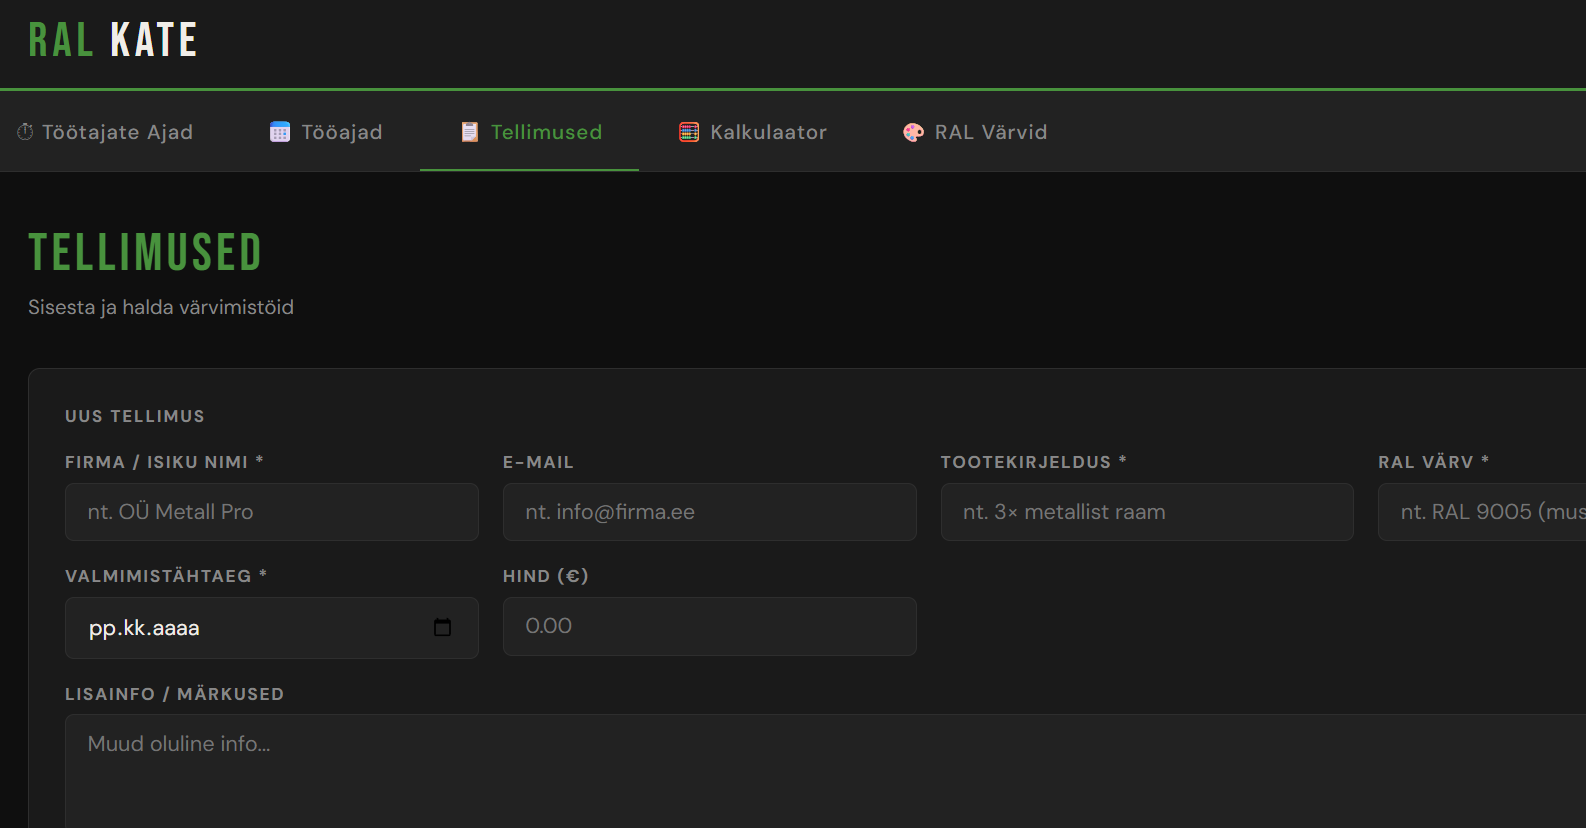Click the calendar icon beside Tööajad
The width and height of the screenshot is (1586, 828).
280,132
